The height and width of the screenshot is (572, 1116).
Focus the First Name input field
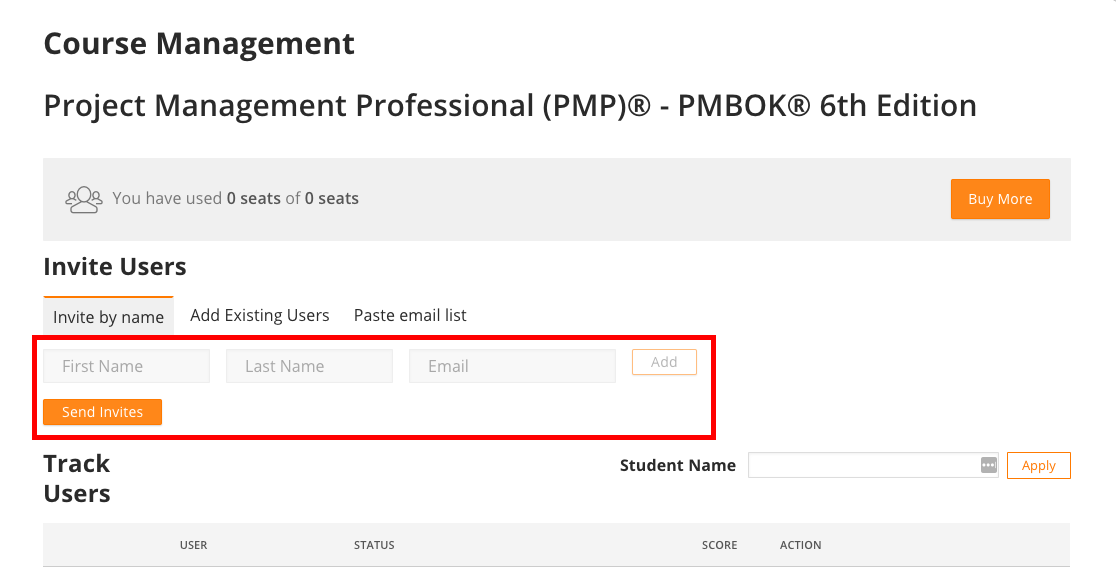[x=127, y=366]
